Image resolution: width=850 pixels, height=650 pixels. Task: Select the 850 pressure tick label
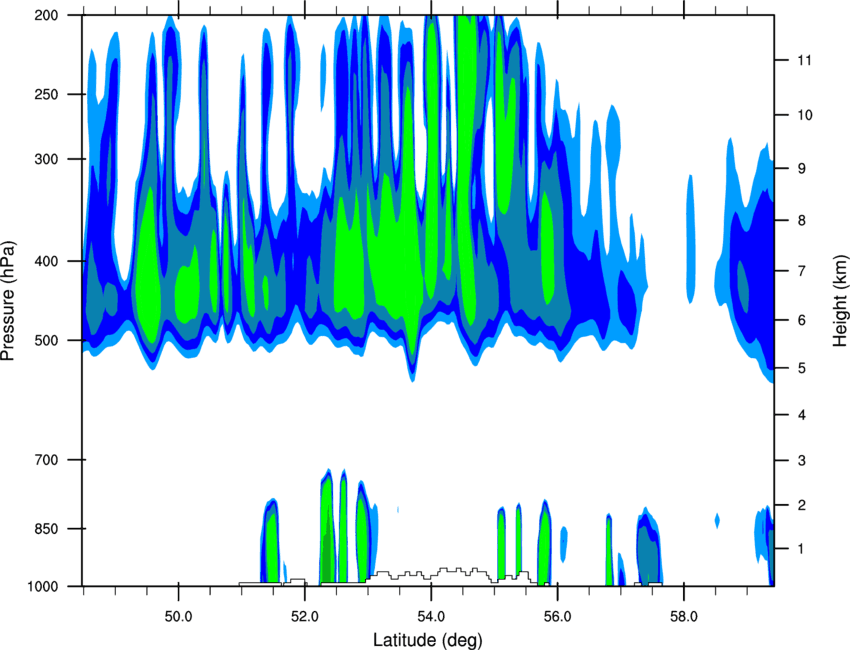46,529
